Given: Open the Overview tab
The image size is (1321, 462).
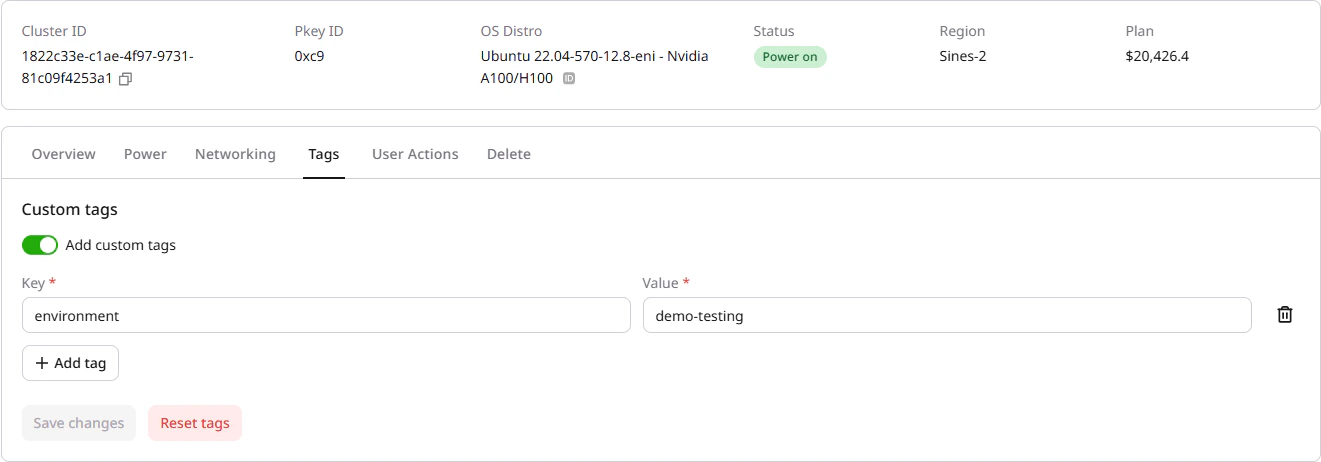Looking at the screenshot, I should pos(64,154).
